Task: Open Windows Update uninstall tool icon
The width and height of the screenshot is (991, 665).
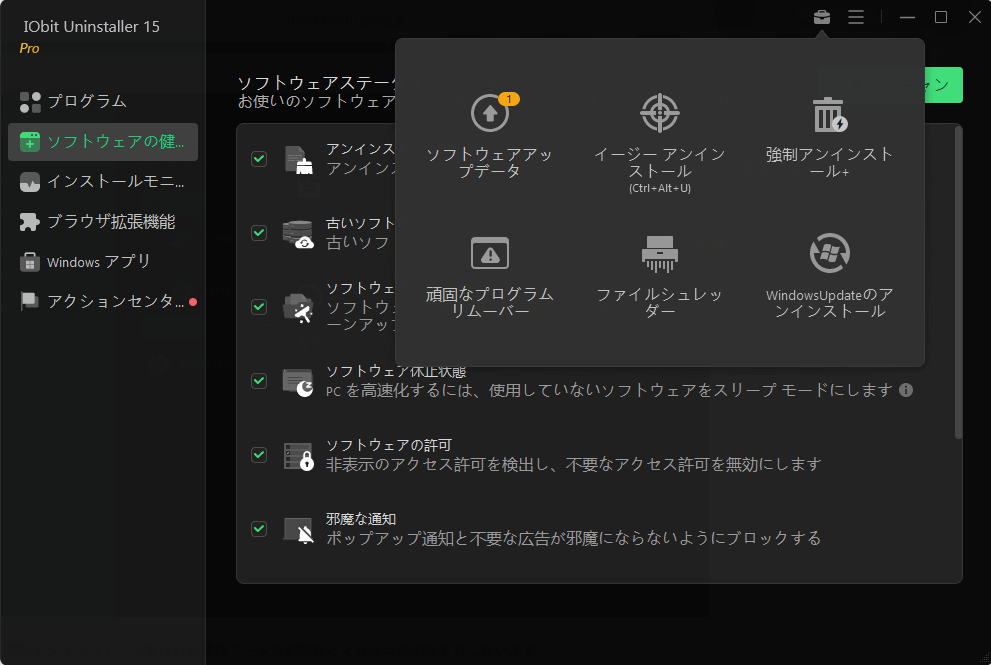Action: 829,253
